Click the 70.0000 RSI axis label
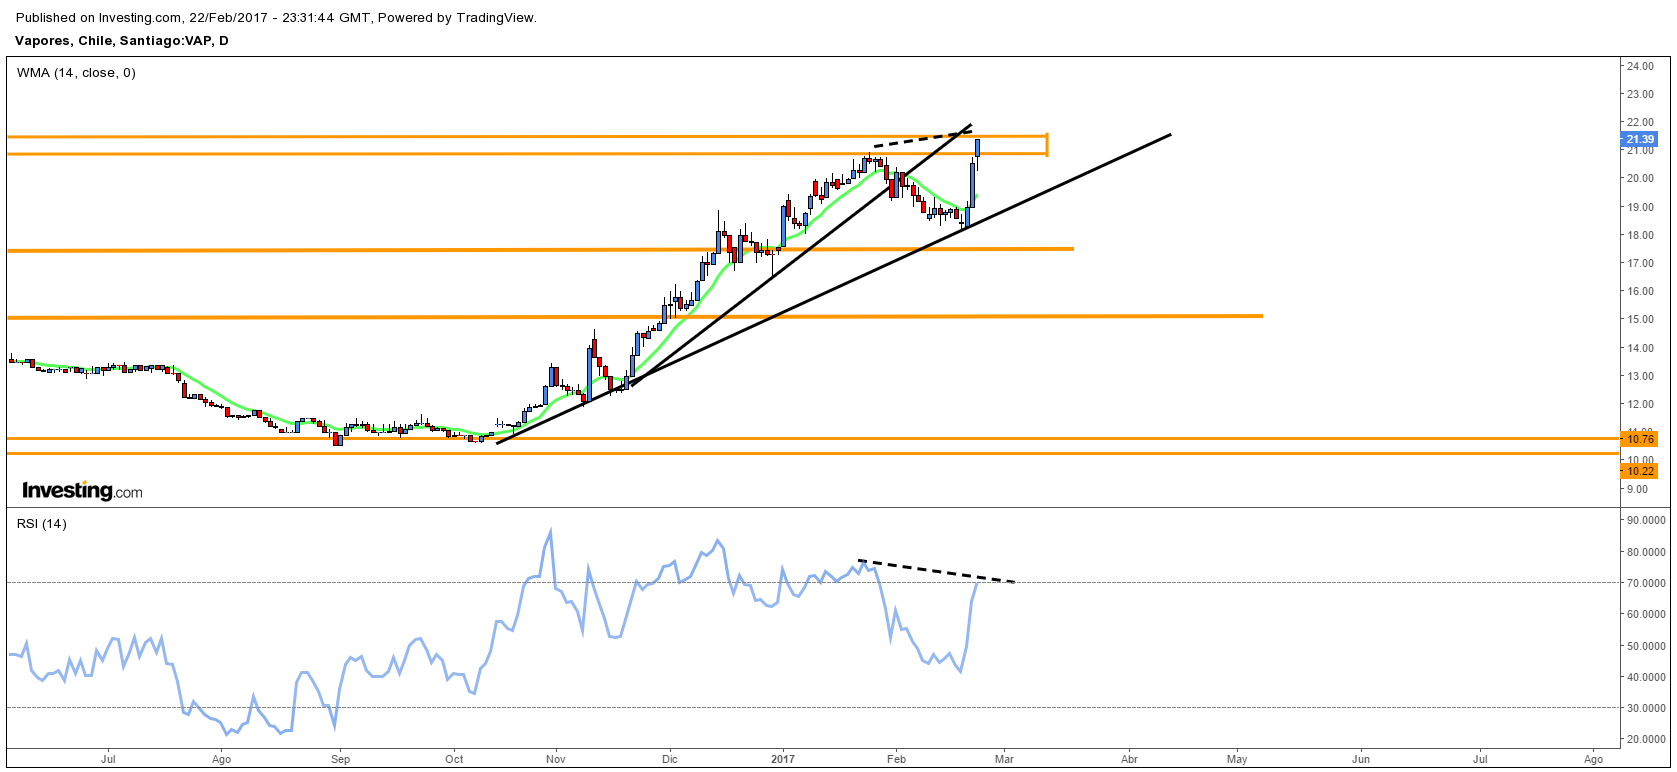This screenshot has width=1677, height=772. pos(1645,583)
